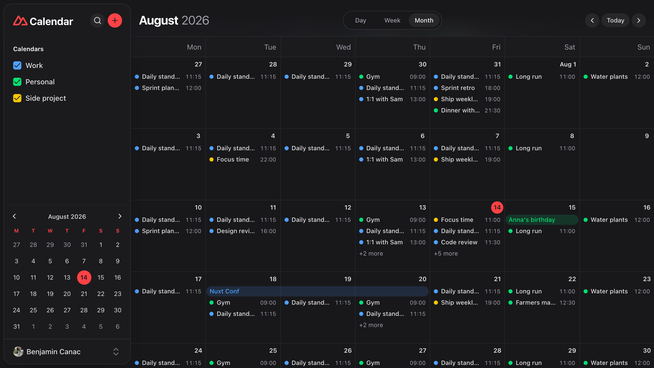The height and width of the screenshot is (368, 654).
Task: Switch to Week view
Action: 392,20
